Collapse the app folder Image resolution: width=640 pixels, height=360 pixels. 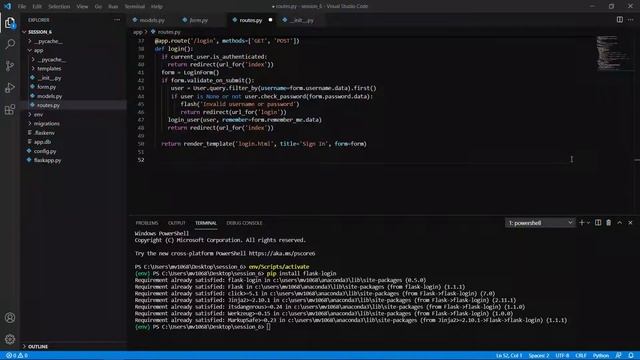38,50
